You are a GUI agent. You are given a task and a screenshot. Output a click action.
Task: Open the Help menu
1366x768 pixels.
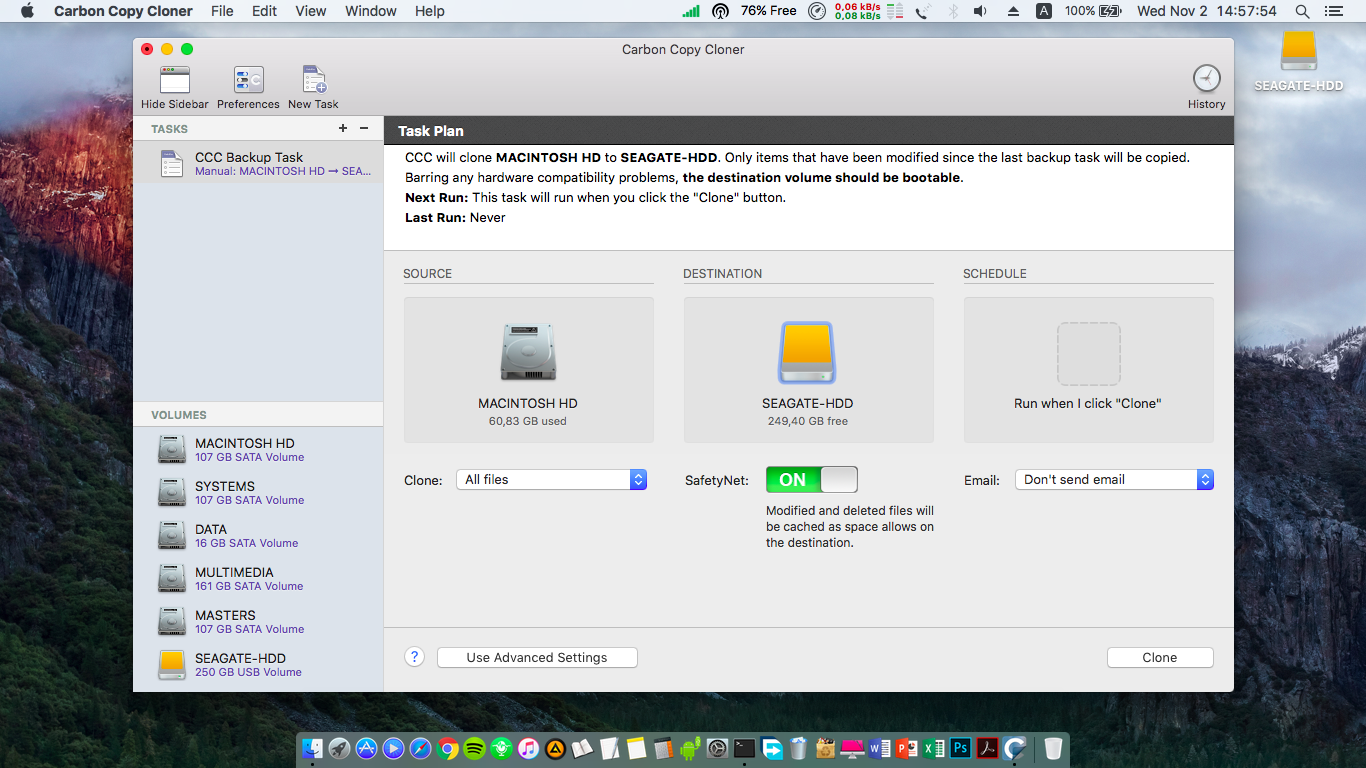430,11
